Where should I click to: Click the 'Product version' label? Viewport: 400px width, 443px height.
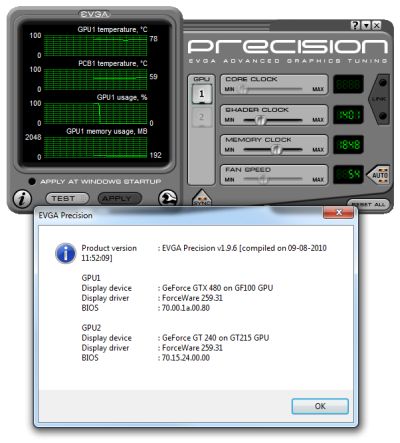(109, 248)
